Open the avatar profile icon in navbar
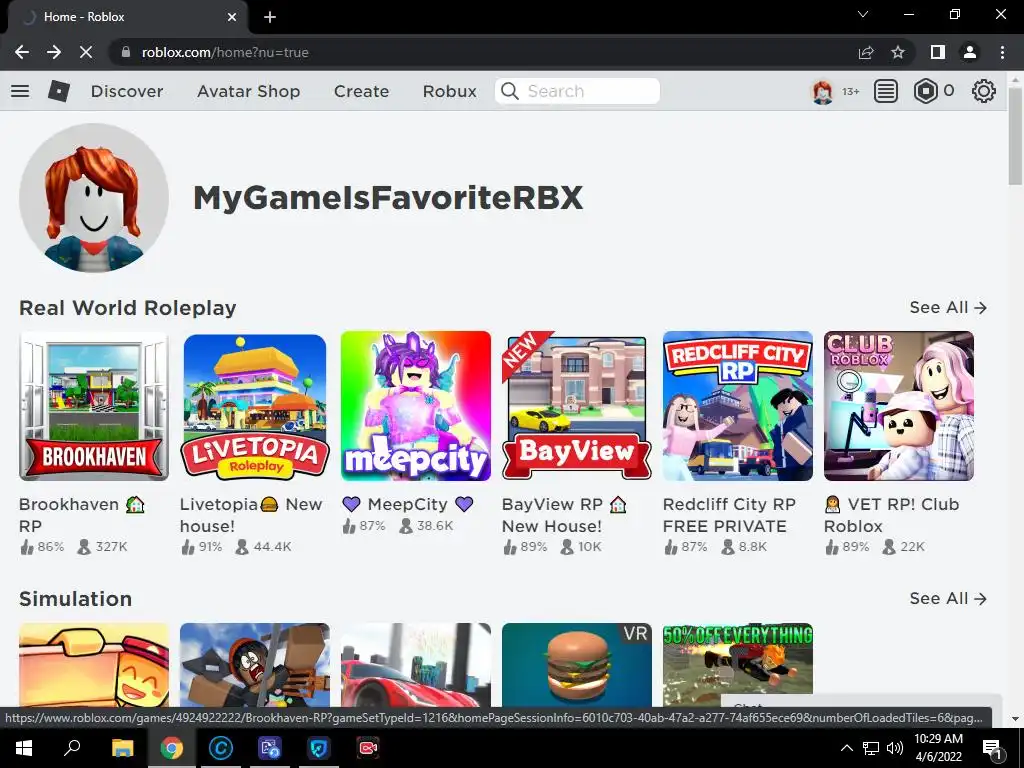The image size is (1024, 768). pos(822,91)
